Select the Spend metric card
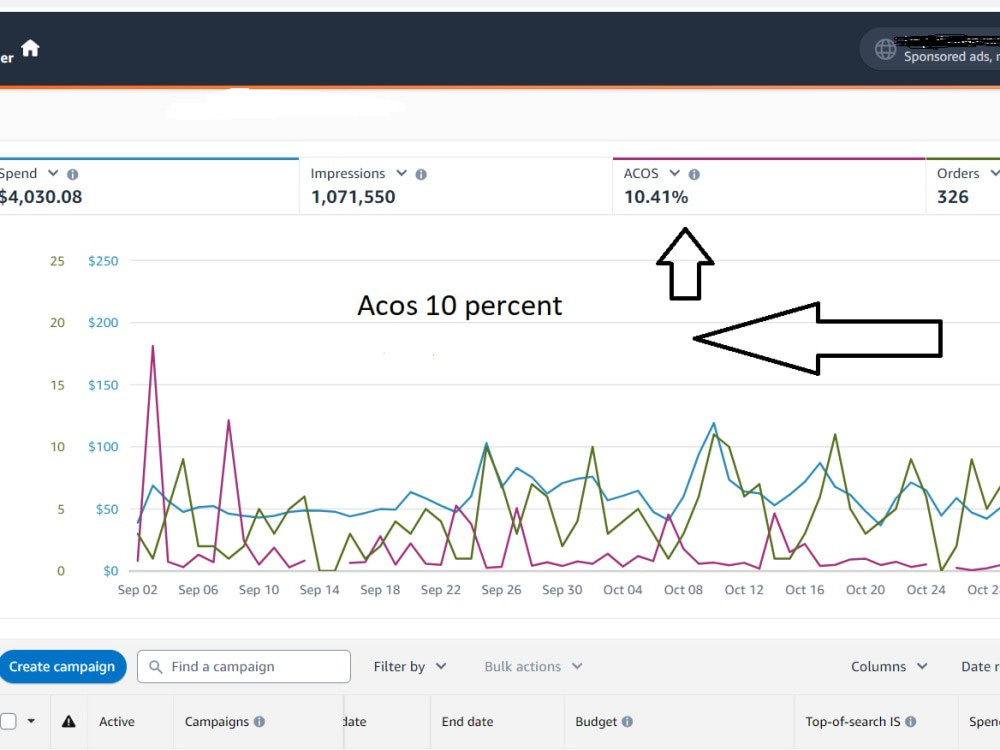Image resolution: width=1000 pixels, height=750 pixels. tap(149, 186)
